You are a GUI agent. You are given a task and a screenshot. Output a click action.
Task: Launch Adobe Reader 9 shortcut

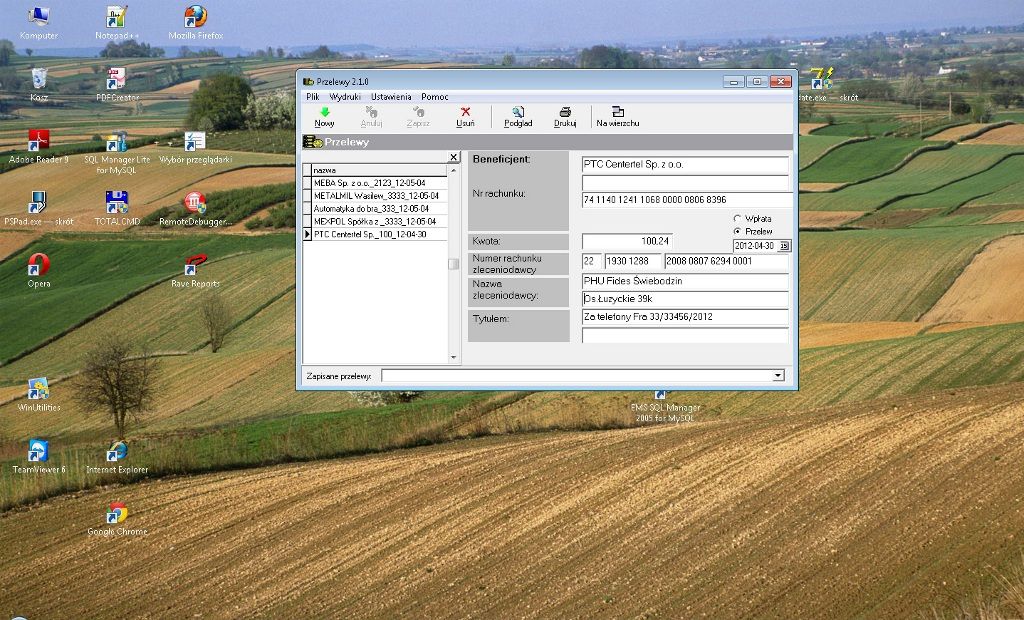click(39, 147)
